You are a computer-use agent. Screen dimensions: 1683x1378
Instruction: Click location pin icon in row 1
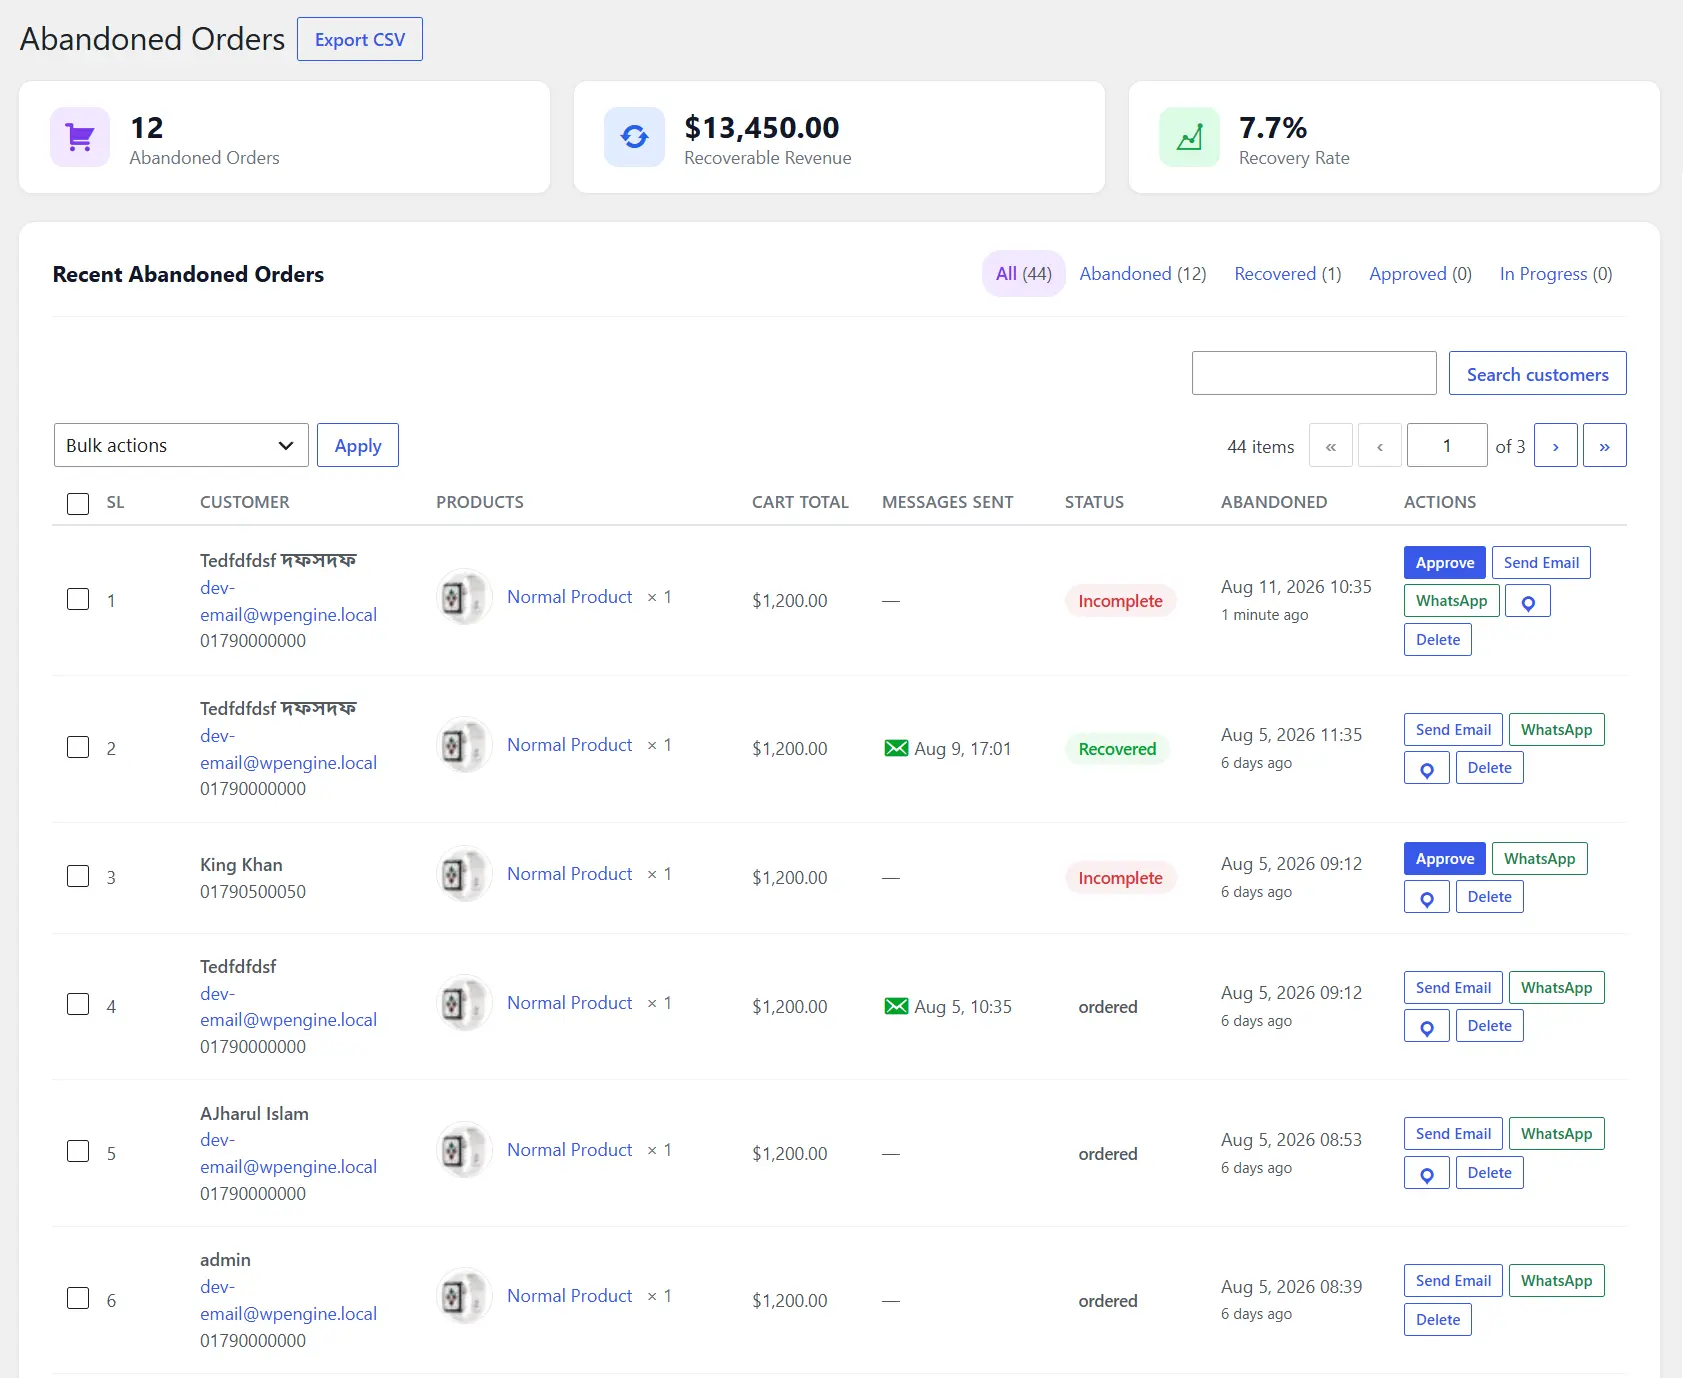tap(1528, 602)
